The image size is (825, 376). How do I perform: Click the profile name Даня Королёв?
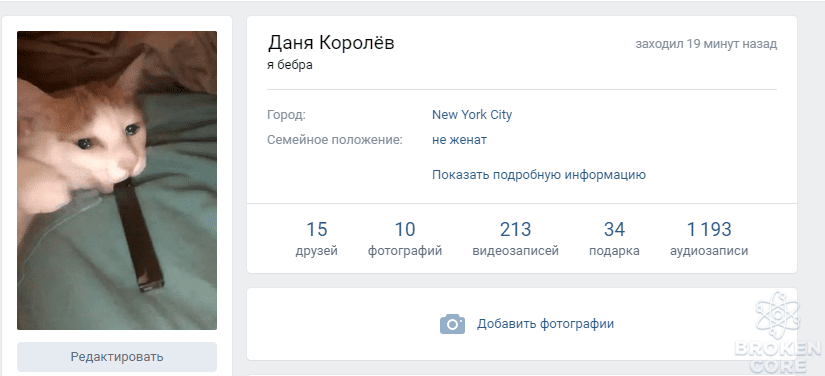[x=331, y=43]
